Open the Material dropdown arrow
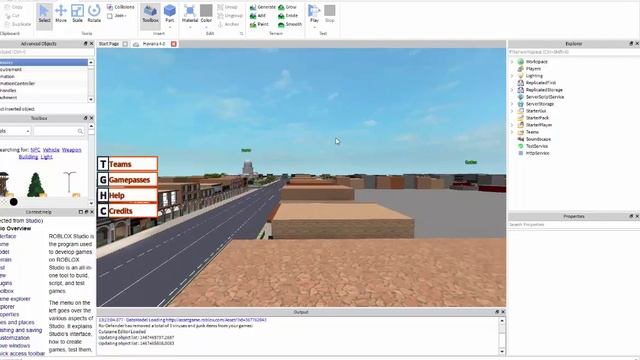640x360 pixels. (190, 27)
